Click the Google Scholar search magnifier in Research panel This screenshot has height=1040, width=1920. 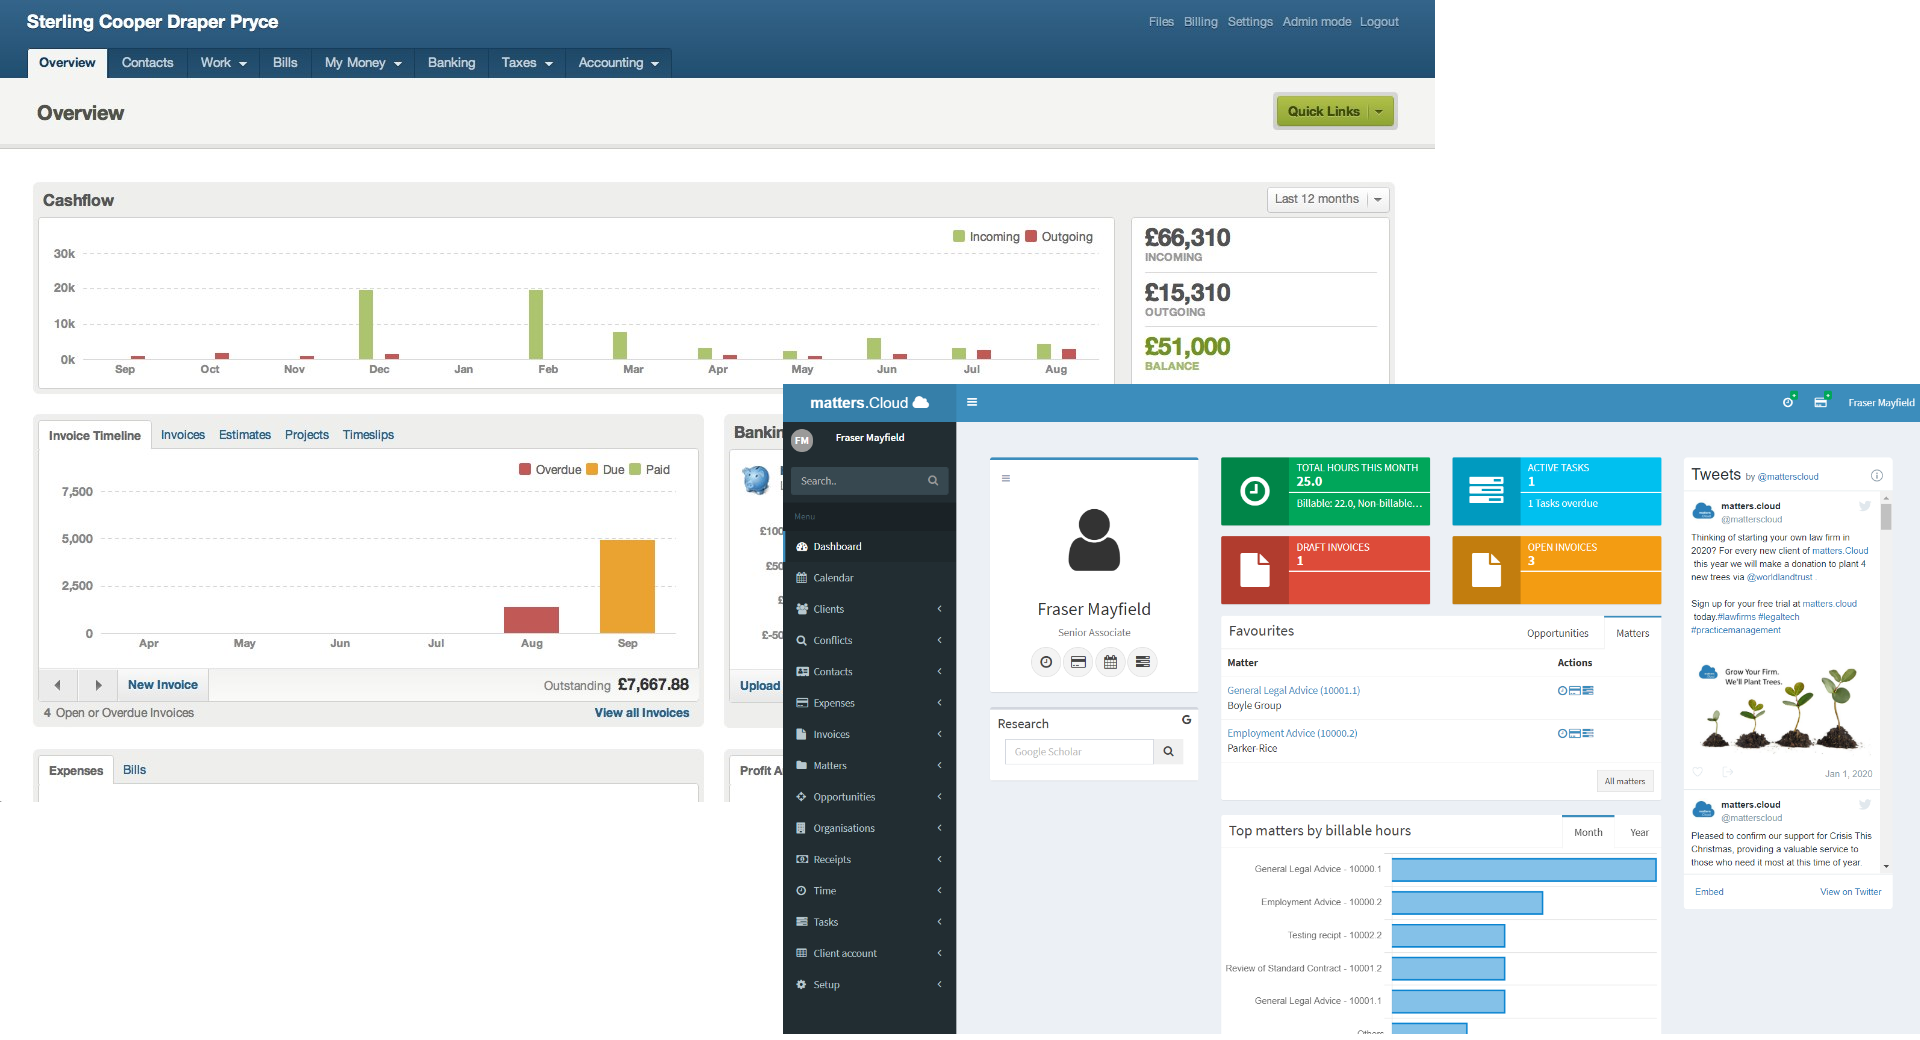[x=1167, y=751]
